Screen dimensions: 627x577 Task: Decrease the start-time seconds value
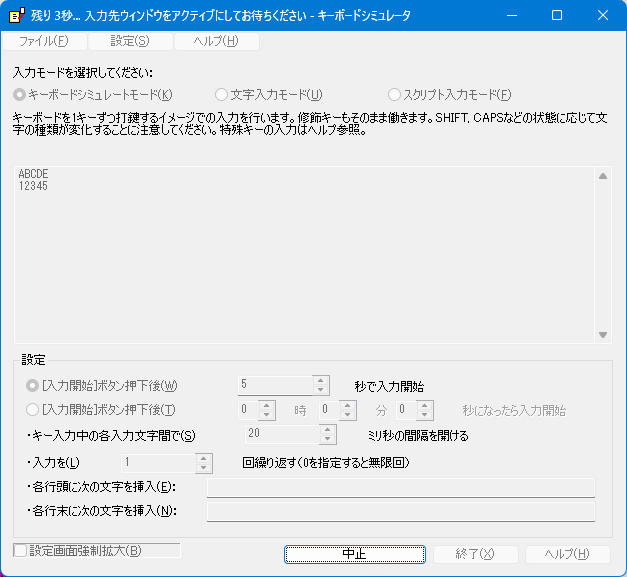[x=425, y=415]
